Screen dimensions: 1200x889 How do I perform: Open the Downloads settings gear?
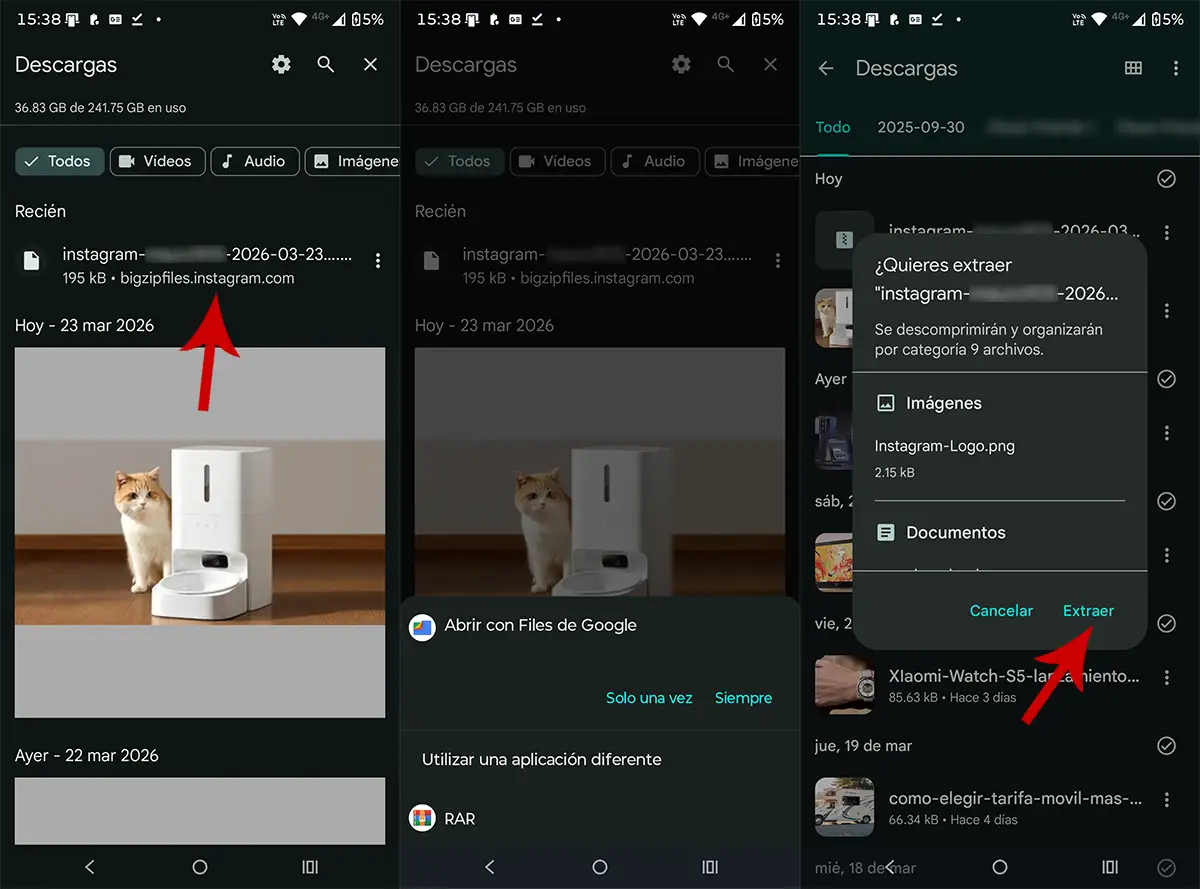click(x=281, y=64)
